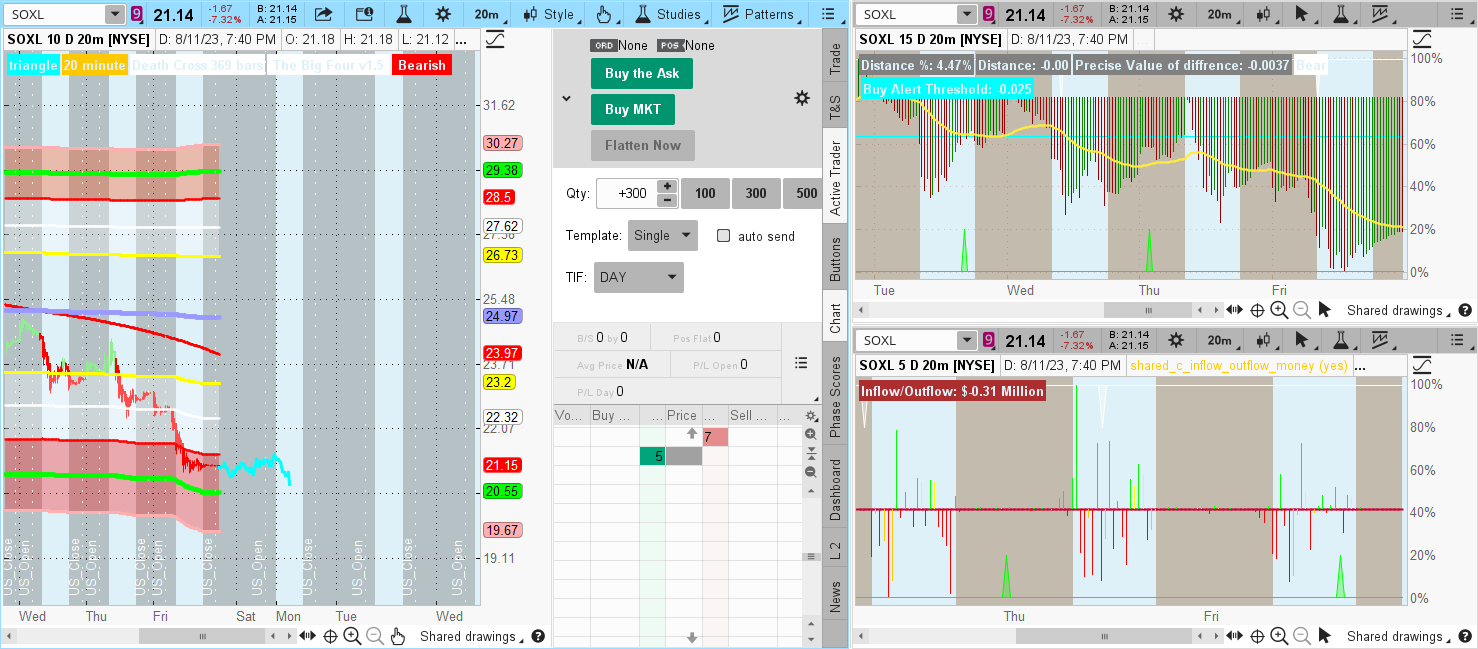Open chart settings gear in the left chart toolbar
Image resolution: width=1478 pixels, height=649 pixels.
point(443,14)
